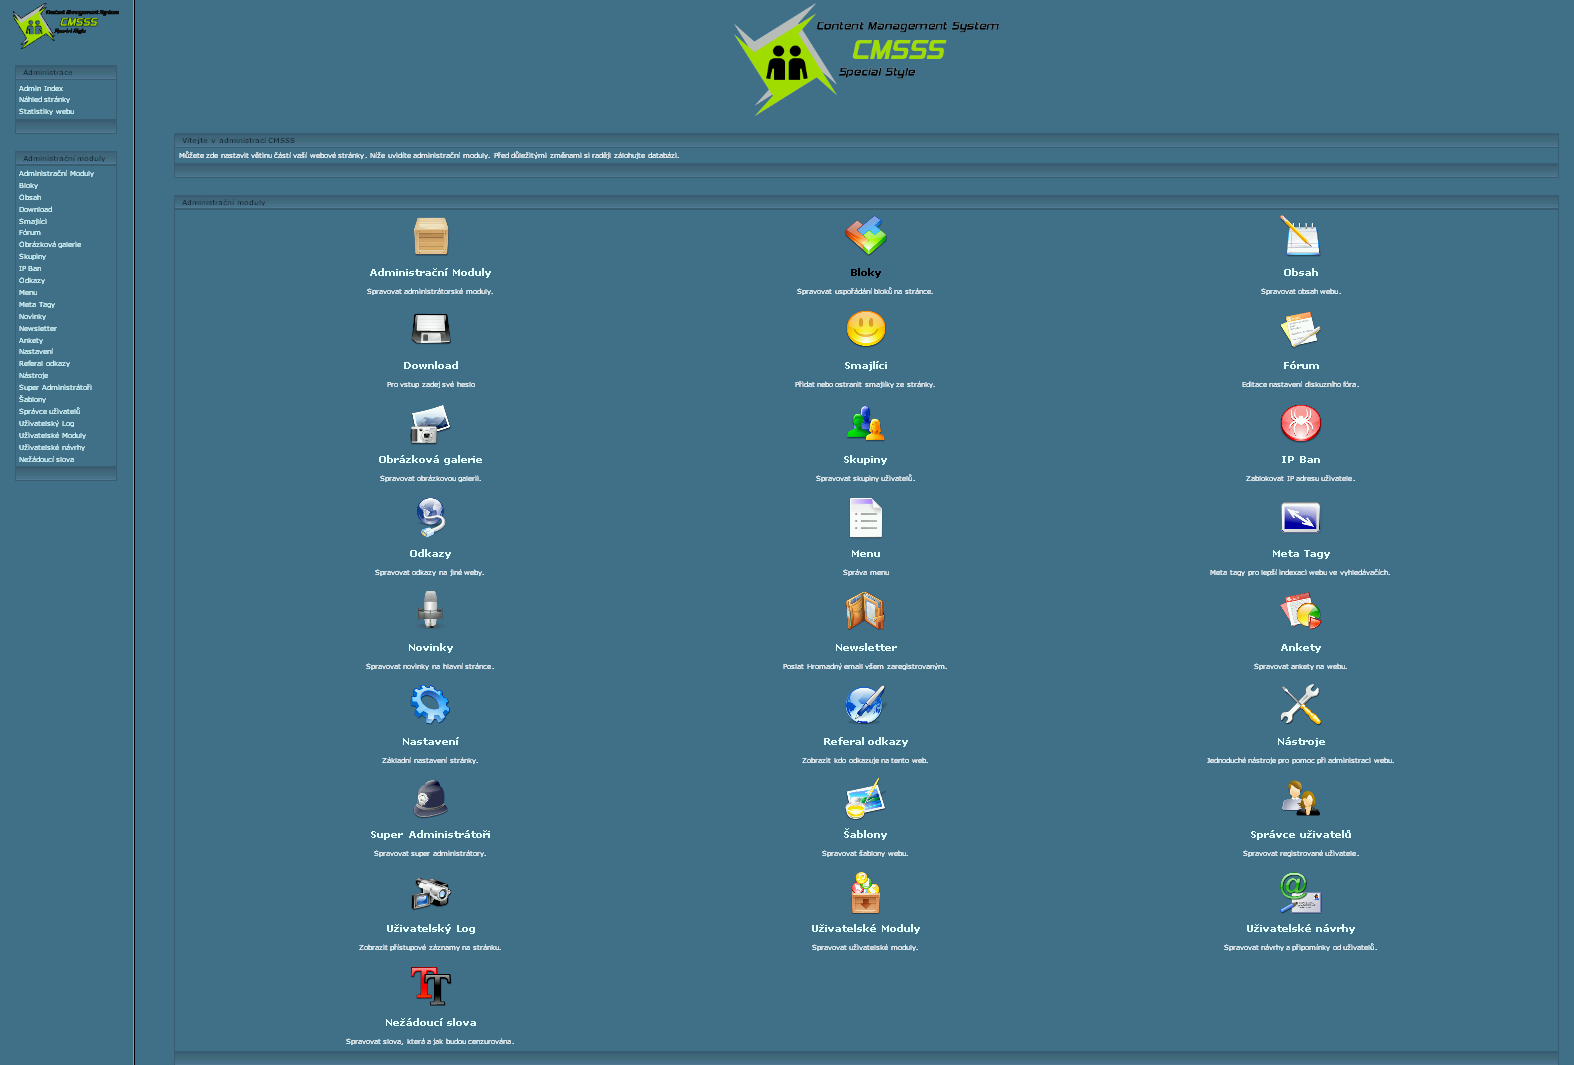Image resolution: width=1574 pixels, height=1065 pixels.
Task: Open the Uživatelský Log video camera icon
Action: tap(431, 892)
